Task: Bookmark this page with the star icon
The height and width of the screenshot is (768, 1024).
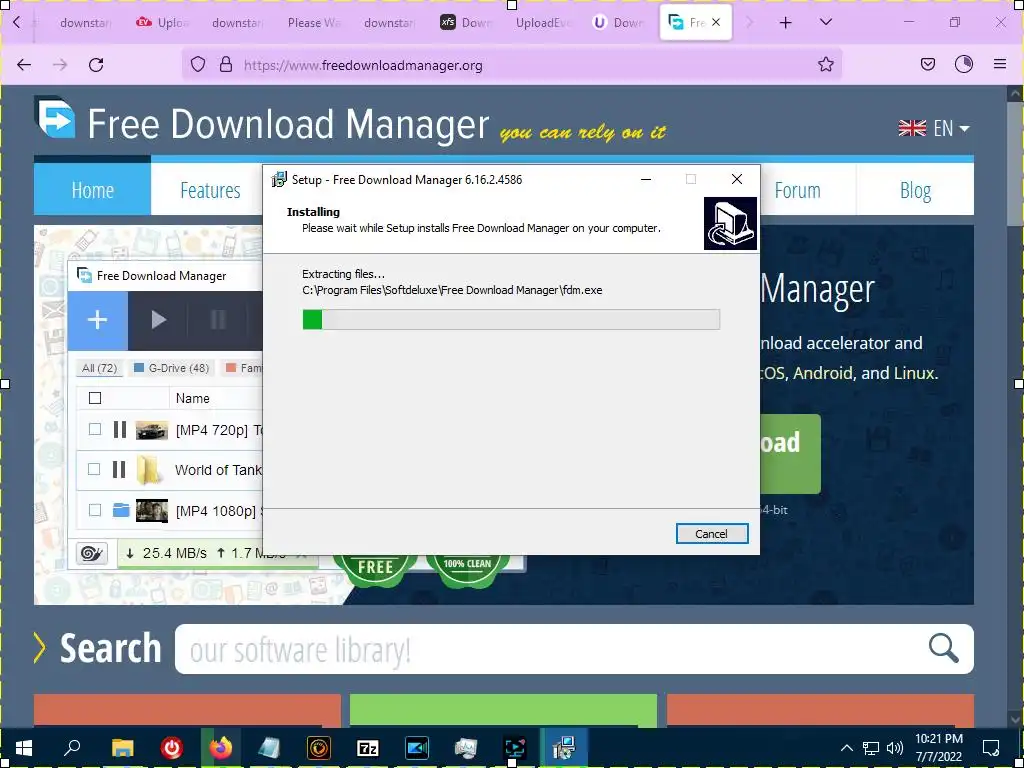Action: point(825,65)
